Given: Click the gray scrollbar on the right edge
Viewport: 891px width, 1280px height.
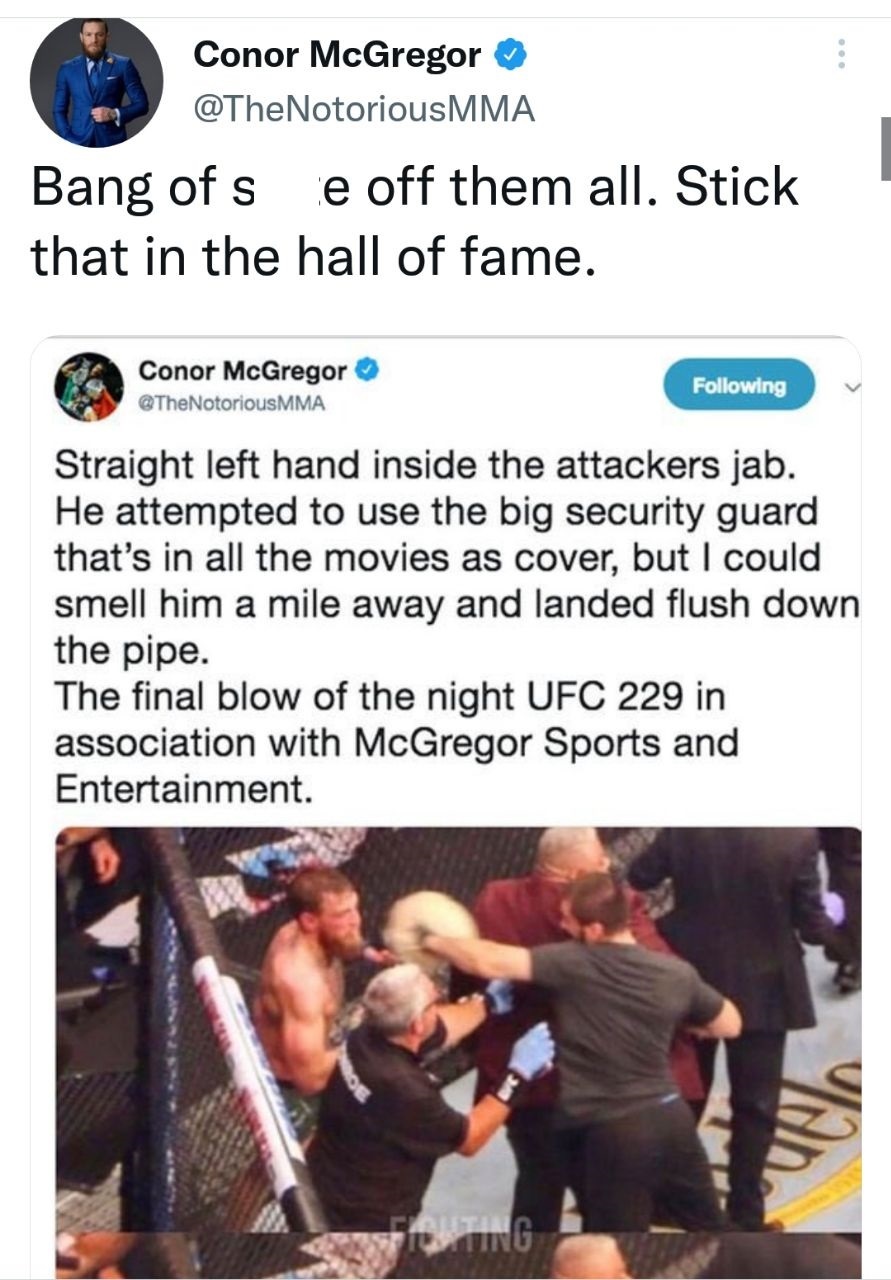Looking at the screenshot, I should click(885, 148).
